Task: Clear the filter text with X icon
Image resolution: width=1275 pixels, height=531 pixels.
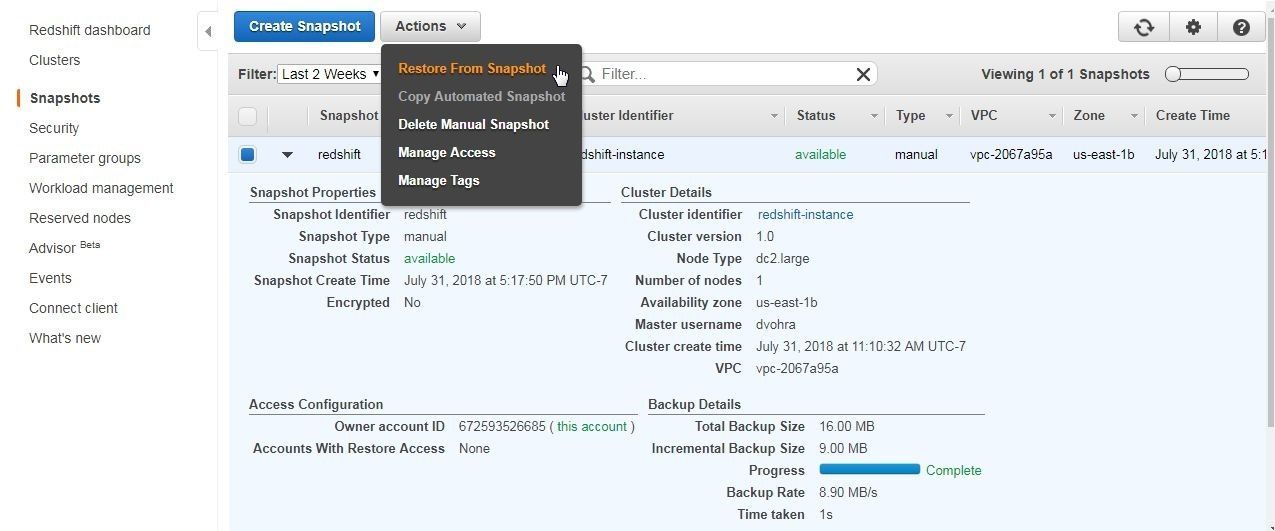Action: coord(863,74)
